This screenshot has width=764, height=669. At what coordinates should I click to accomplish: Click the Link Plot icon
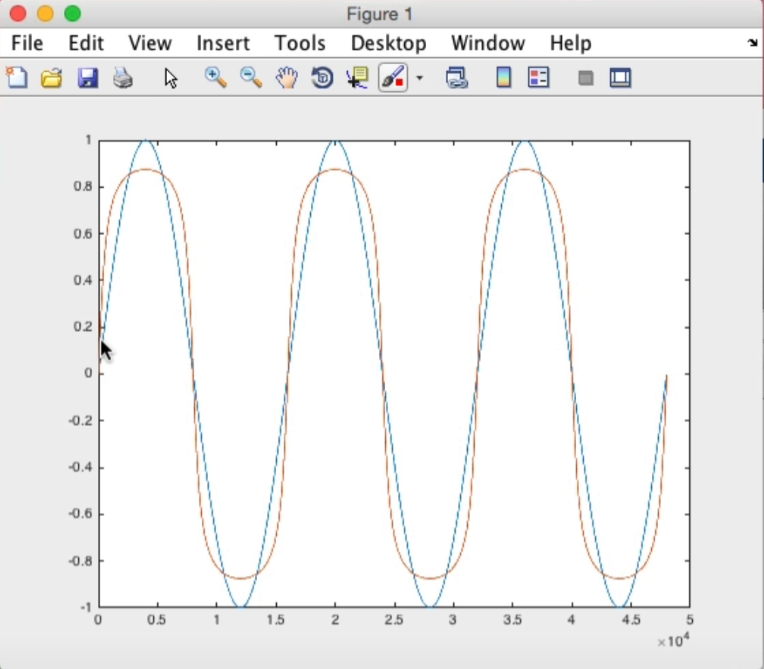pos(457,78)
